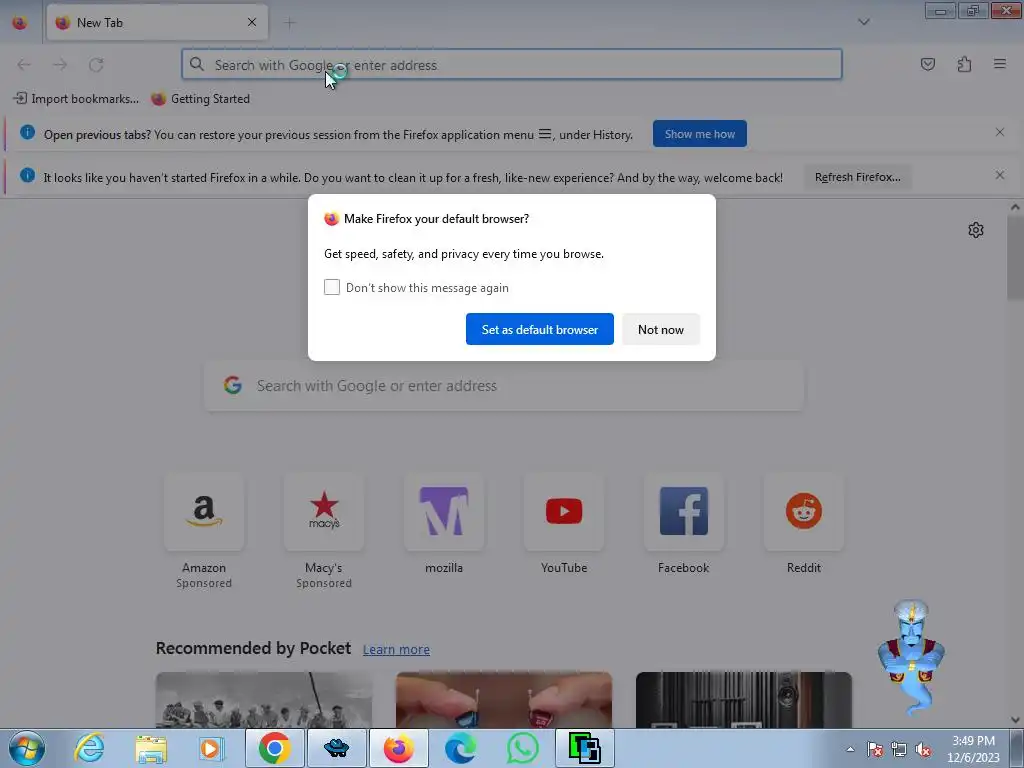Open Getting Started bookmark
Viewport: 1024px width, 768px height.
click(200, 99)
